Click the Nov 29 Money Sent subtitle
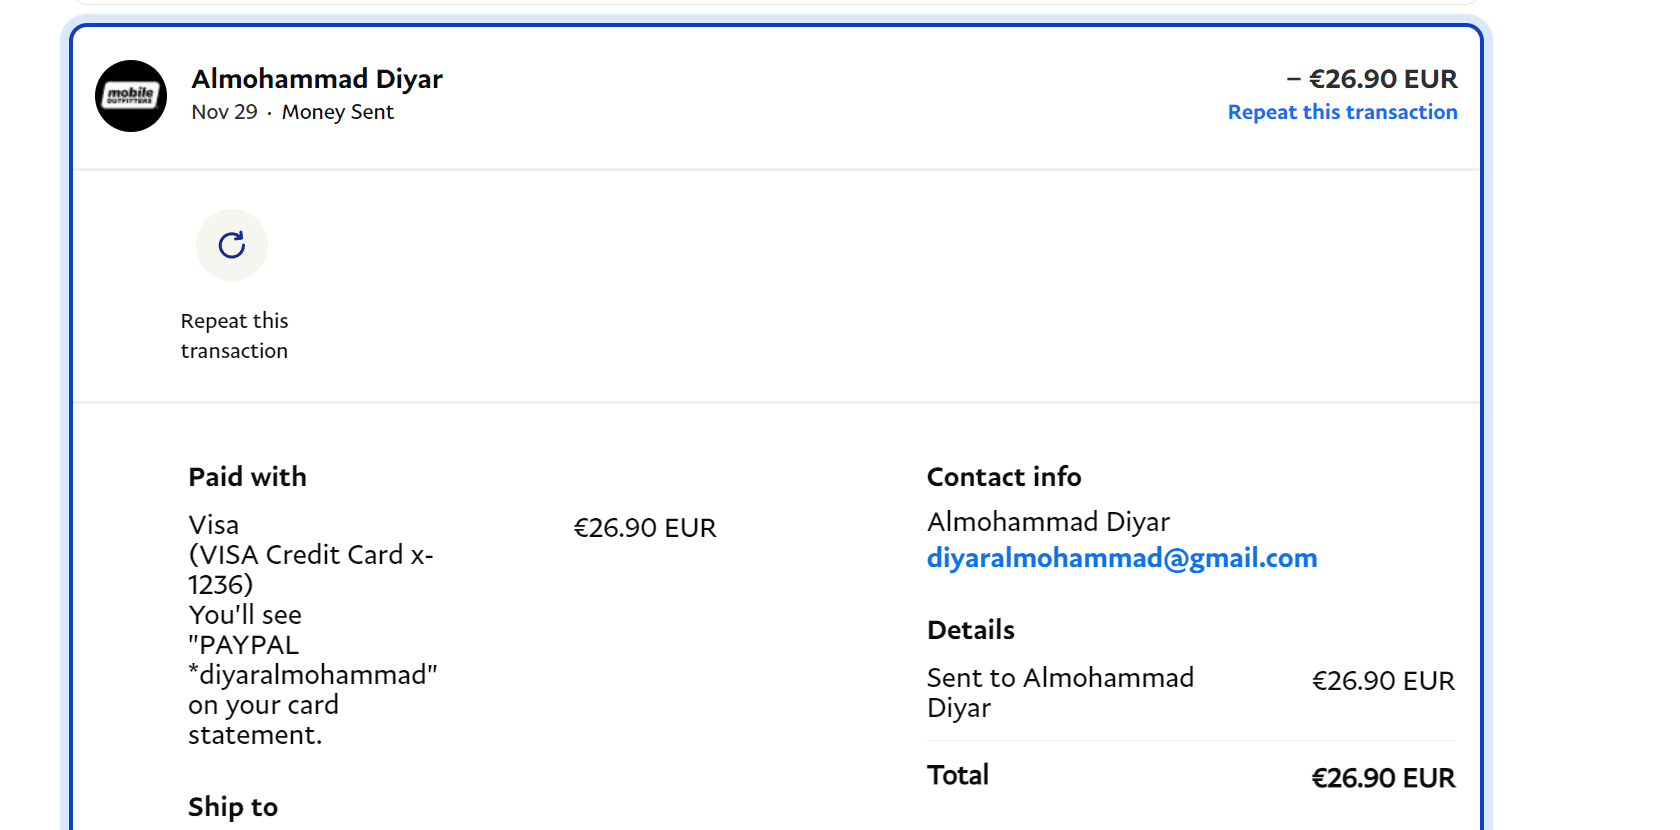The height and width of the screenshot is (830, 1680). pos(292,112)
